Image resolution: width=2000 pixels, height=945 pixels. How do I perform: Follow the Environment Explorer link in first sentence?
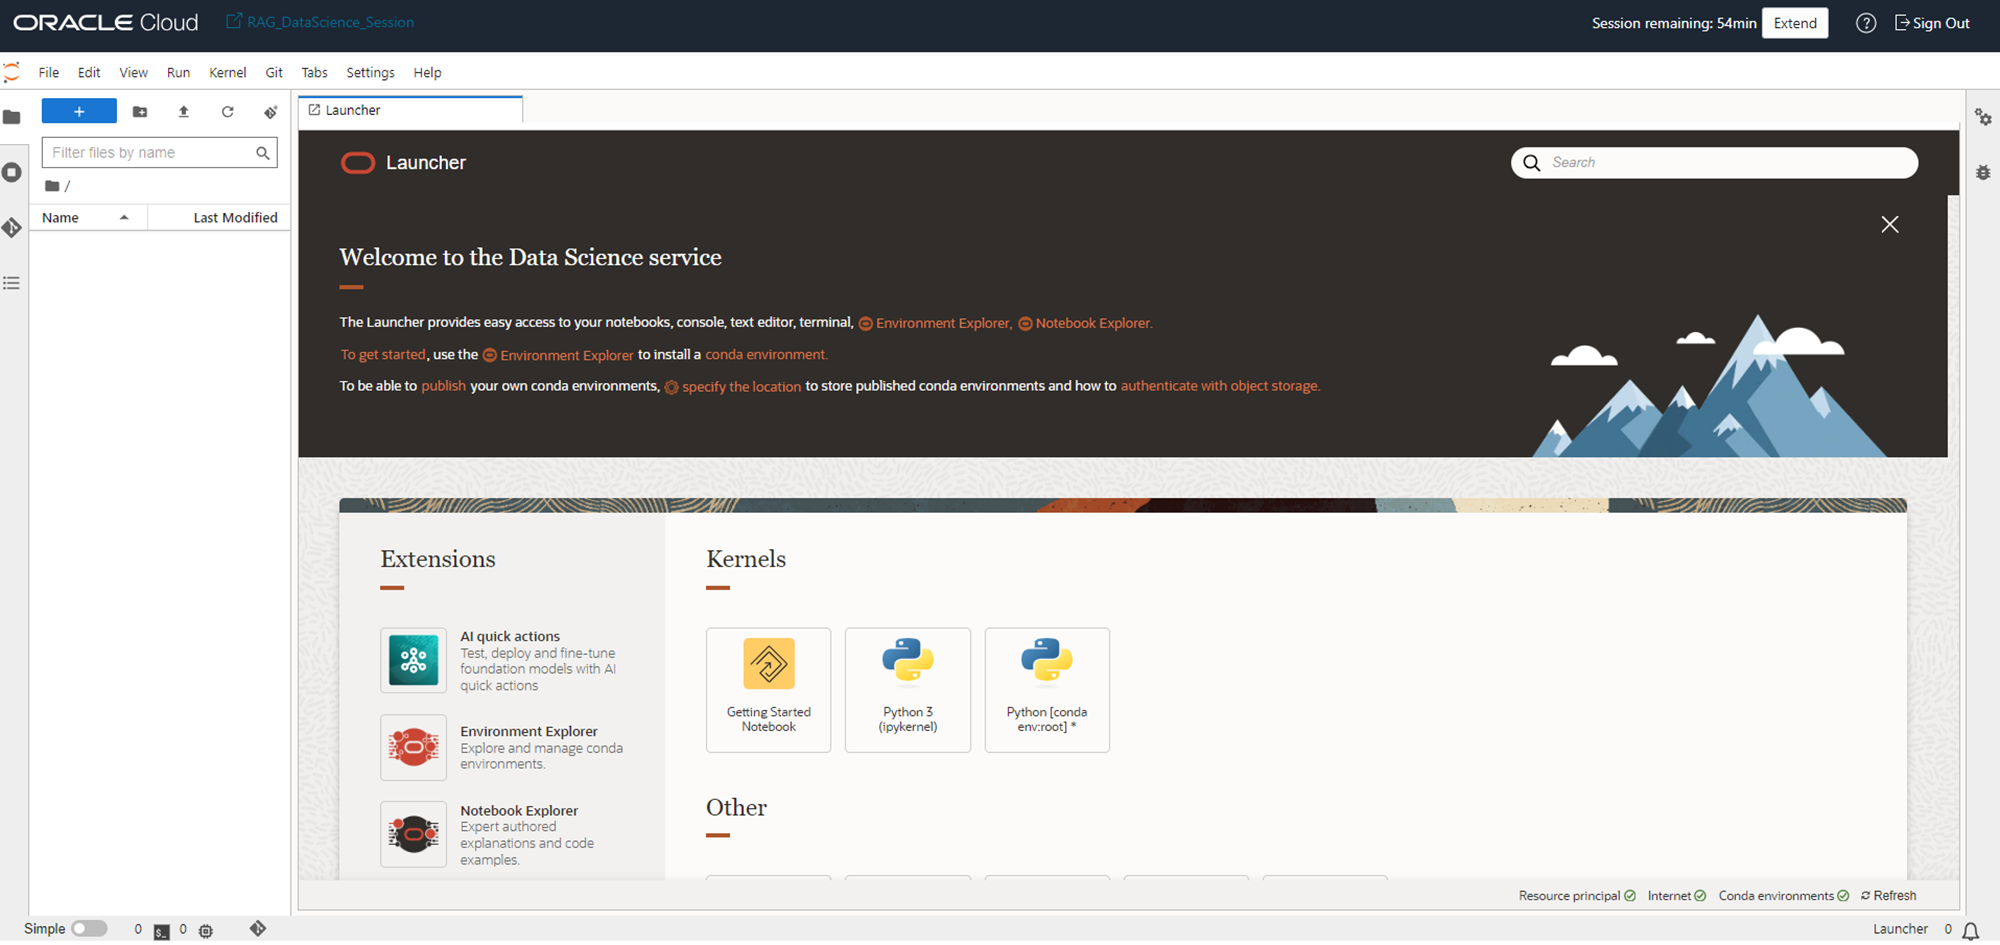click(x=934, y=323)
